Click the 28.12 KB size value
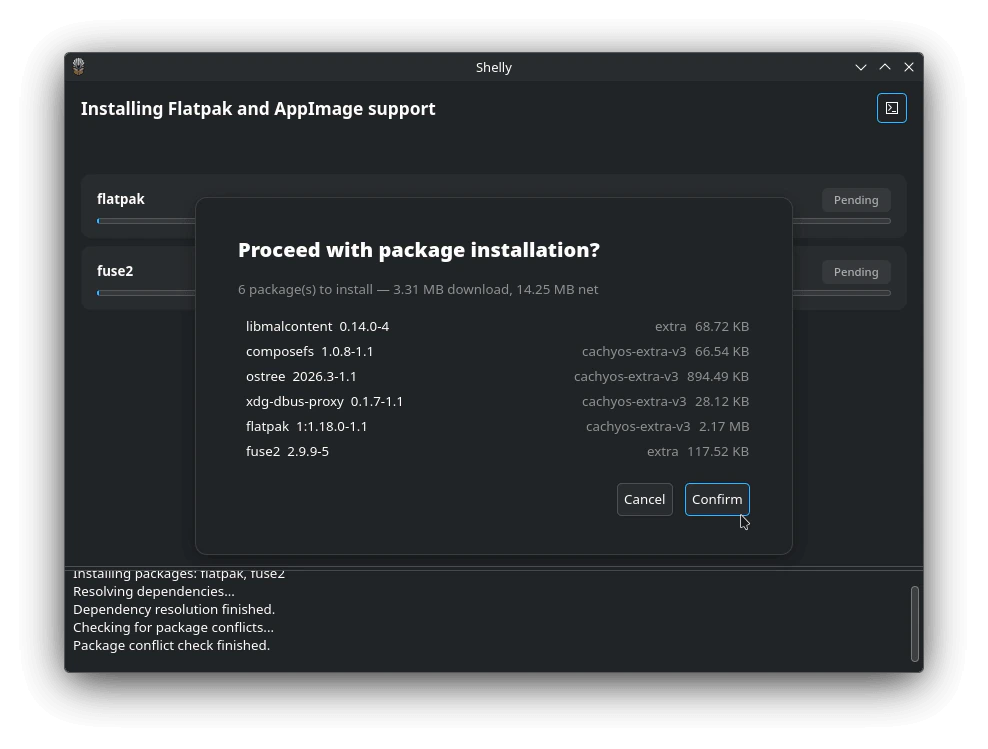The image size is (988, 749). click(721, 401)
